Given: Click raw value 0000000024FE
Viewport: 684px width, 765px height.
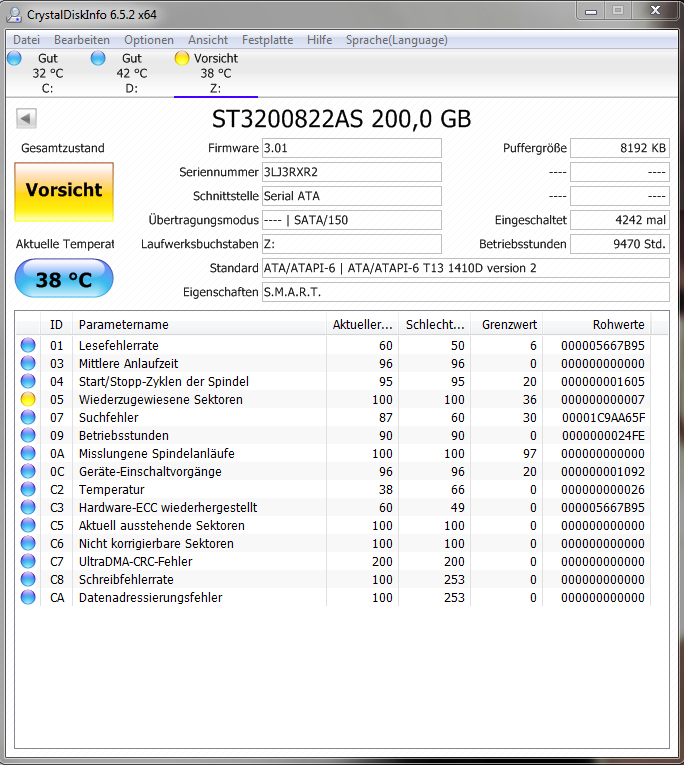Looking at the screenshot, I should coord(604,436).
